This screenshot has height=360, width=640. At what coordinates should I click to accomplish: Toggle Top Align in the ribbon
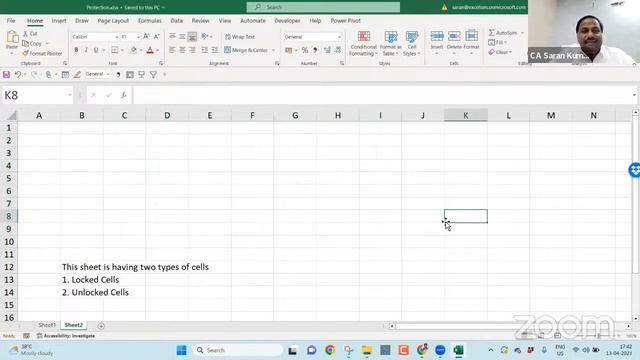[x=172, y=37]
